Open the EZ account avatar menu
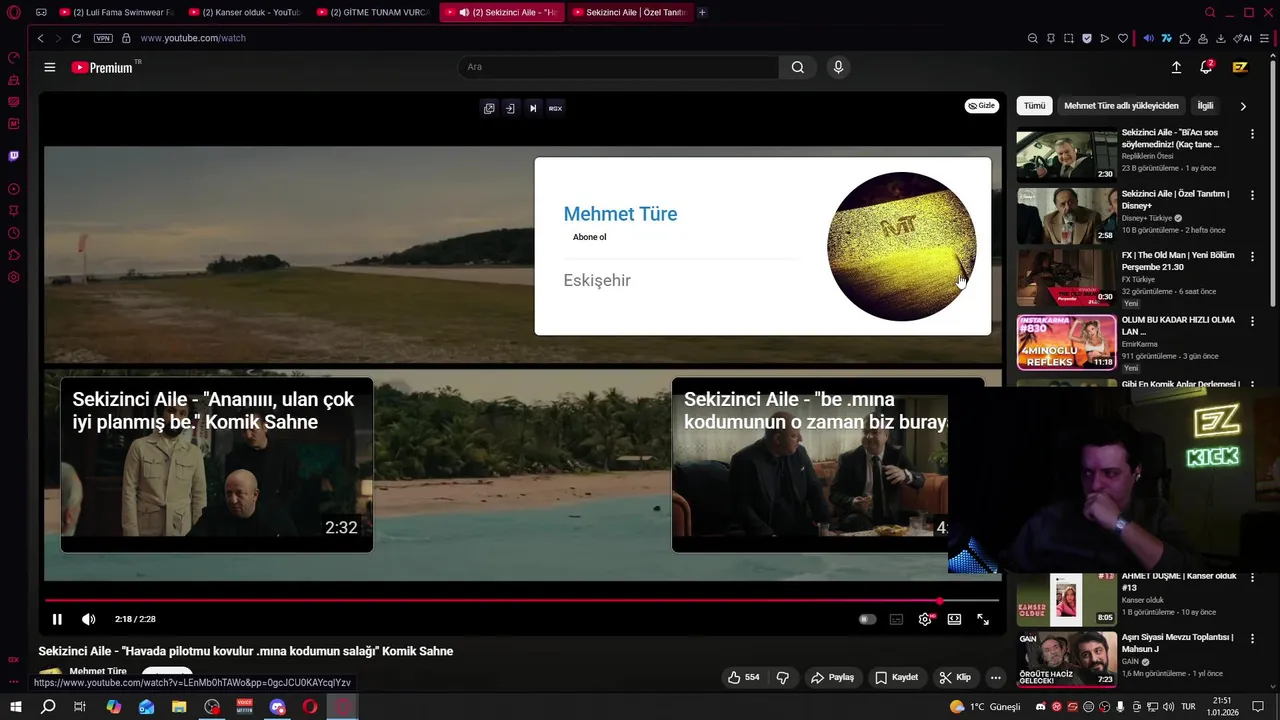Image resolution: width=1280 pixels, height=720 pixels. (x=1240, y=67)
